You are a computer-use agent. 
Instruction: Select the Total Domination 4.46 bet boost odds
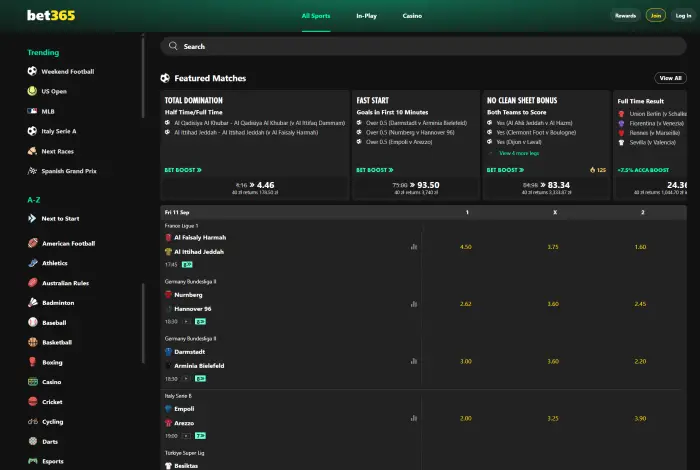[x=255, y=187]
